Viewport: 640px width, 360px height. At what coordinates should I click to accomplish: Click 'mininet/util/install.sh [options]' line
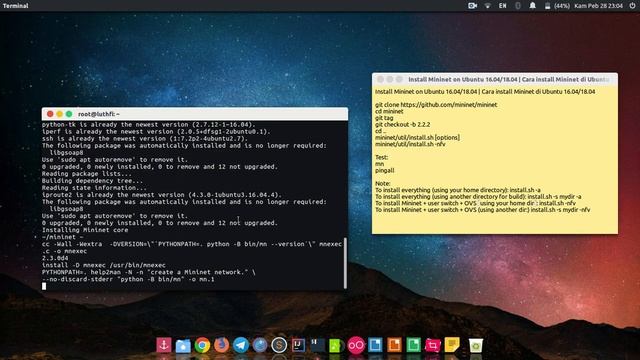click(x=417, y=138)
